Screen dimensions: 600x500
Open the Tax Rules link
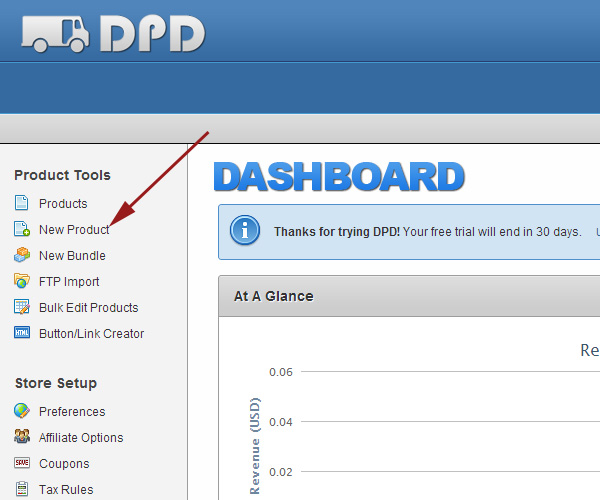(66, 490)
